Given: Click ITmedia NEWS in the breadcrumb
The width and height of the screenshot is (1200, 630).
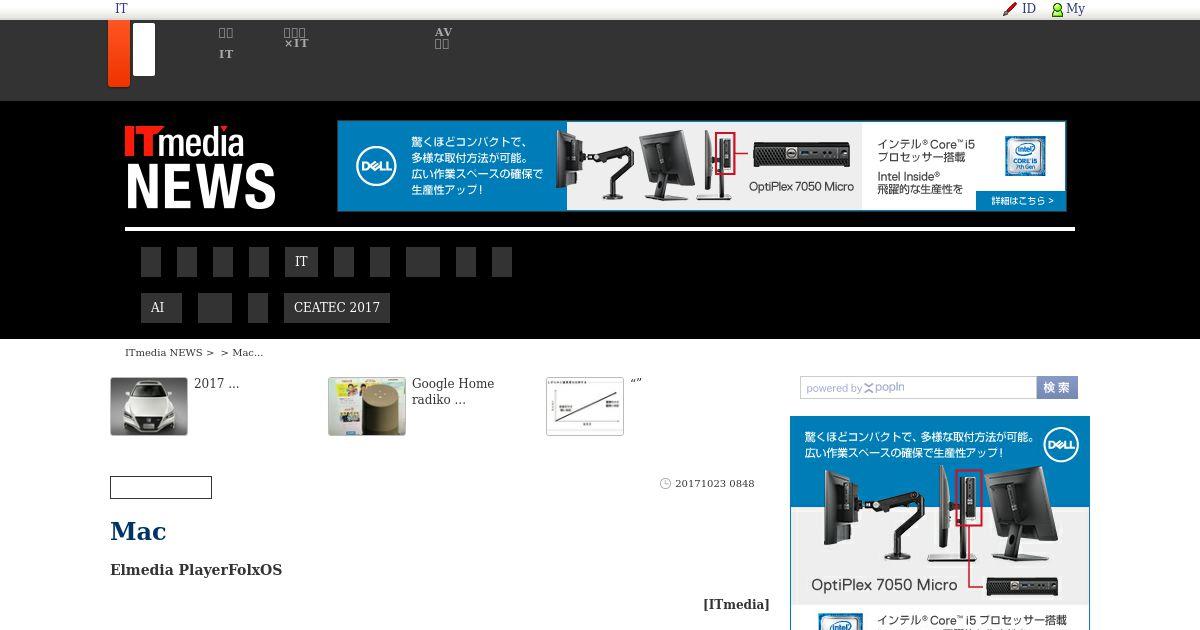Looking at the screenshot, I should (163, 353).
